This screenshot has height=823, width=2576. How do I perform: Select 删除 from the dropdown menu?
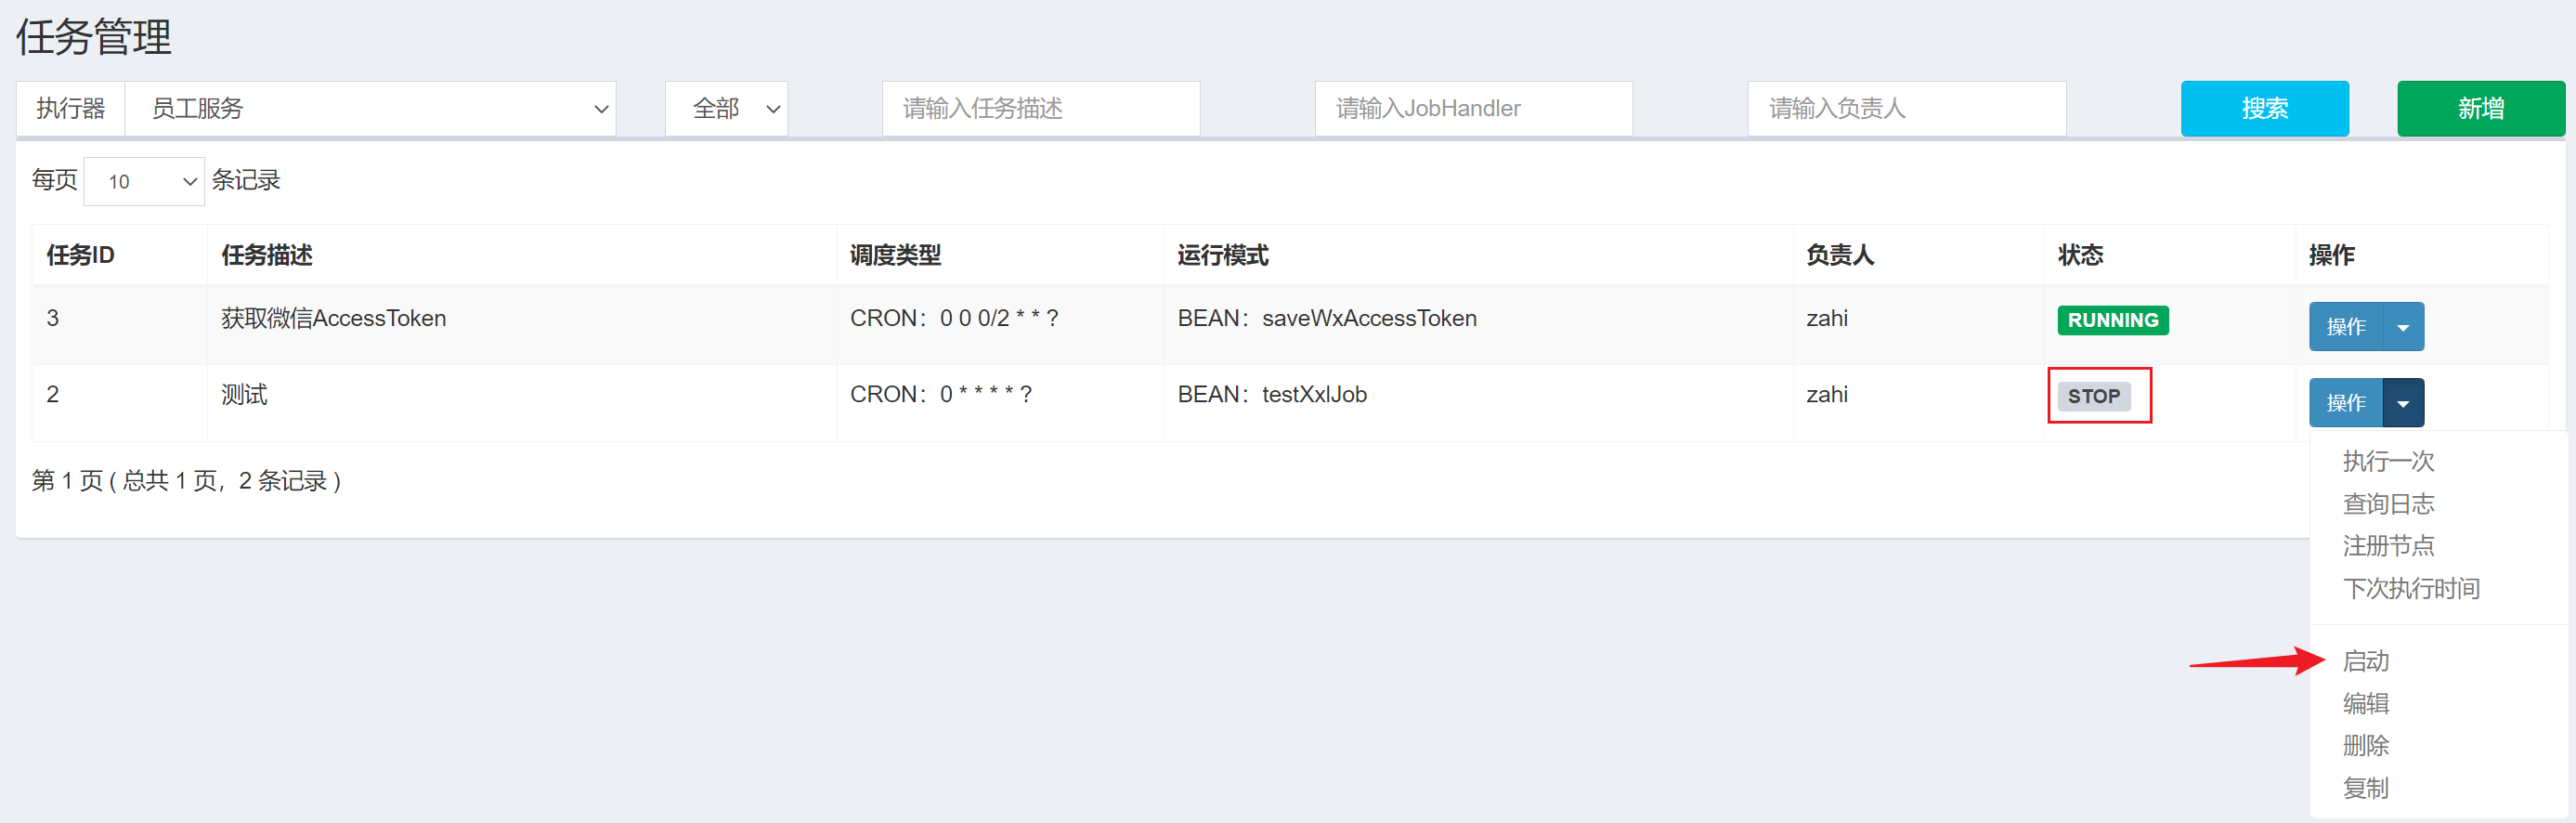2366,745
